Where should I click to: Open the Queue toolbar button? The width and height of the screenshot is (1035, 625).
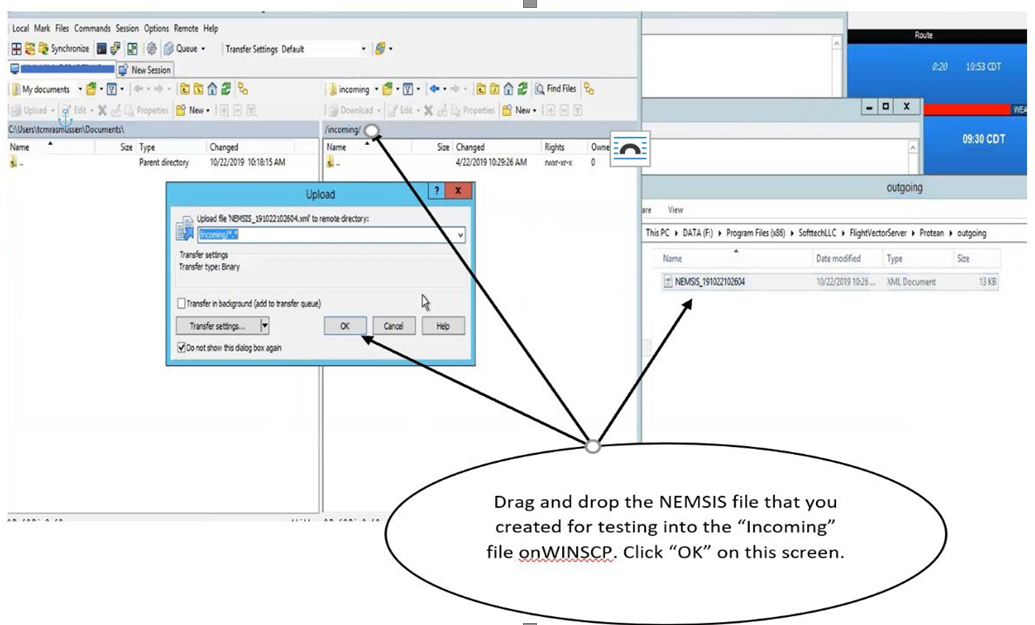click(181, 49)
